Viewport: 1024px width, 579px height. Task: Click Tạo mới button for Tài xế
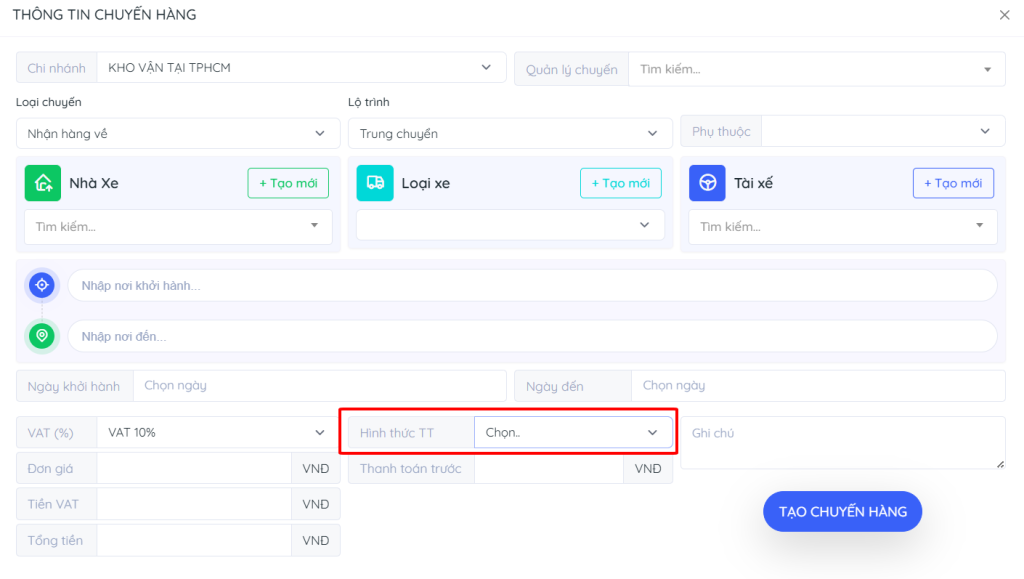point(952,183)
